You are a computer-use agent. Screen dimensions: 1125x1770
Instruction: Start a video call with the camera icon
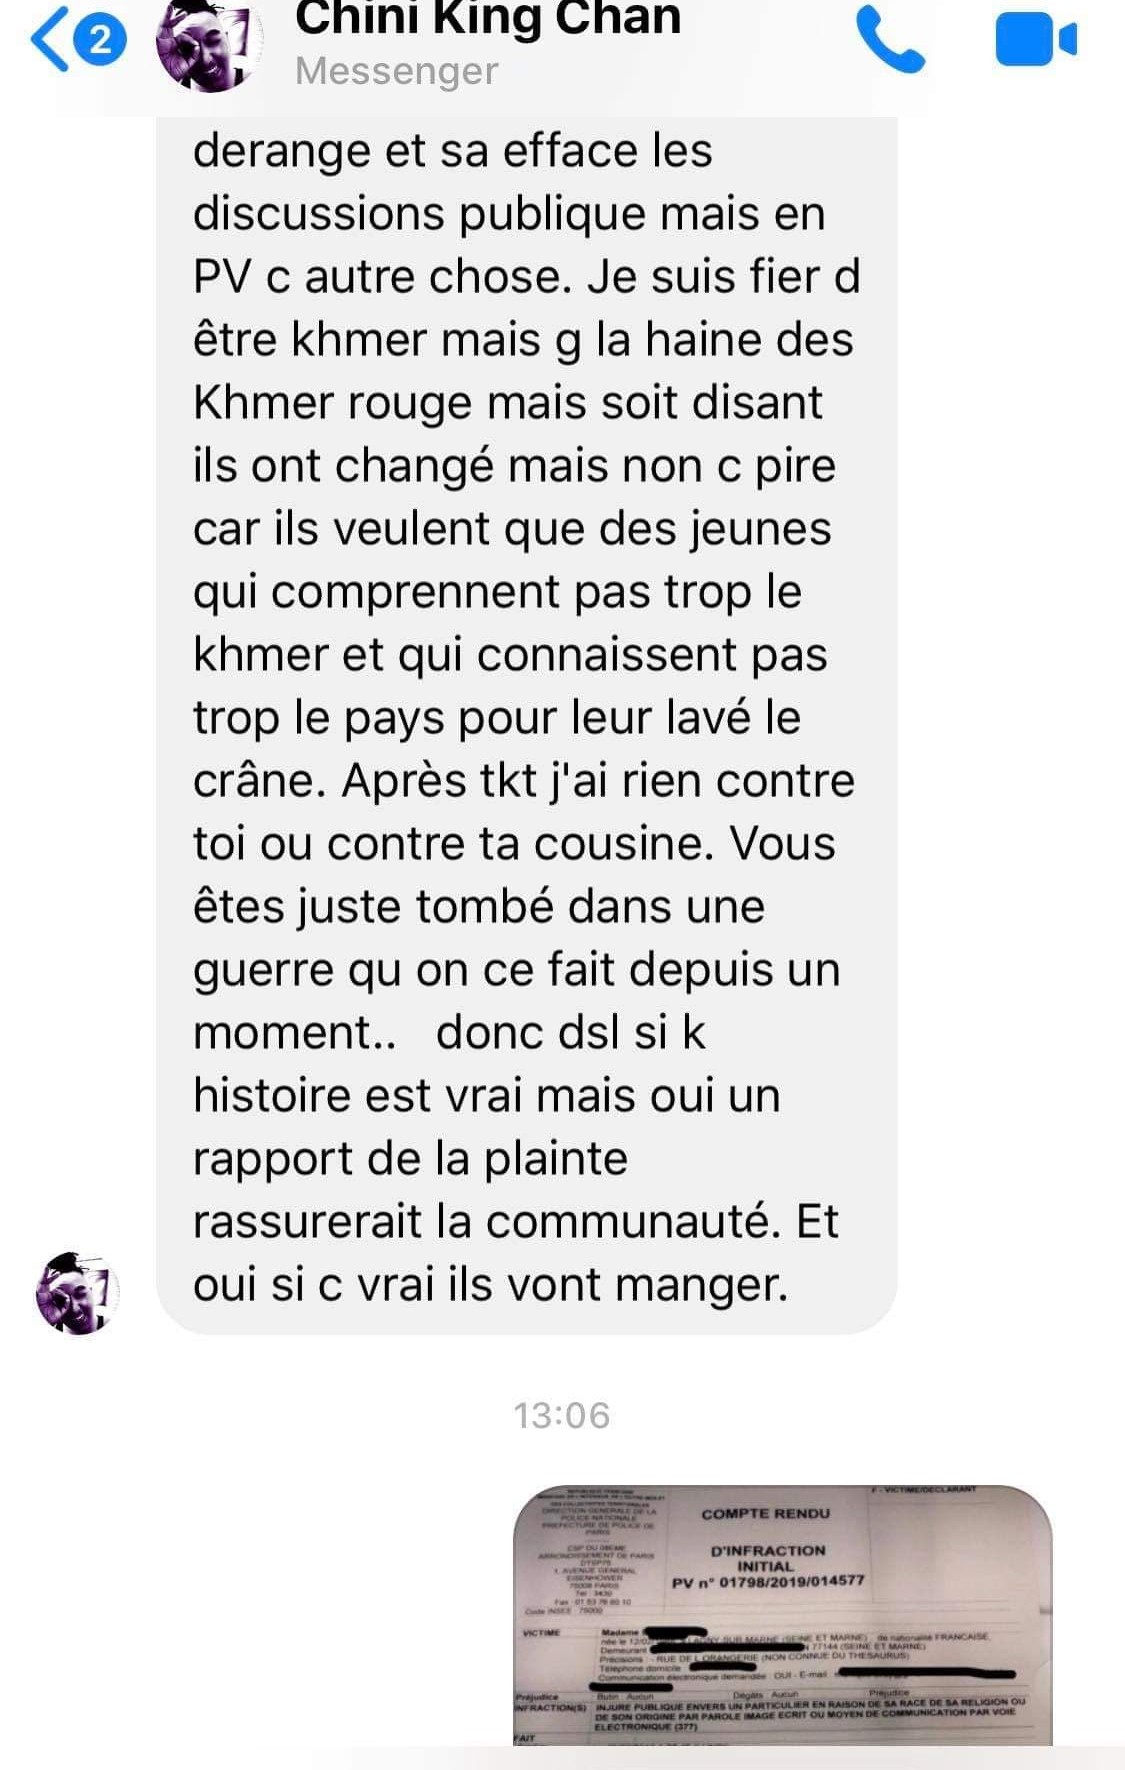pos(1036,39)
